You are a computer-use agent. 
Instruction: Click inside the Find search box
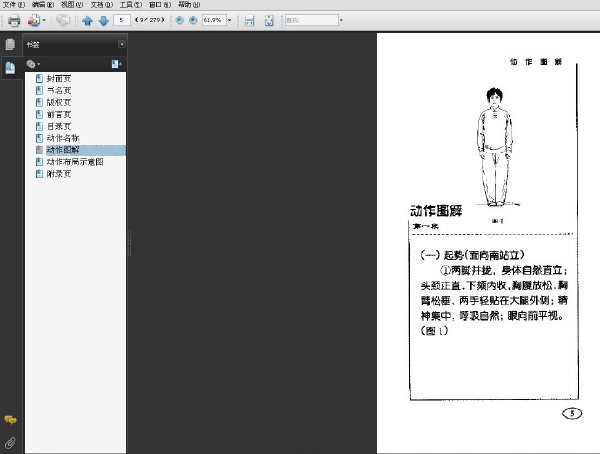[311, 20]
